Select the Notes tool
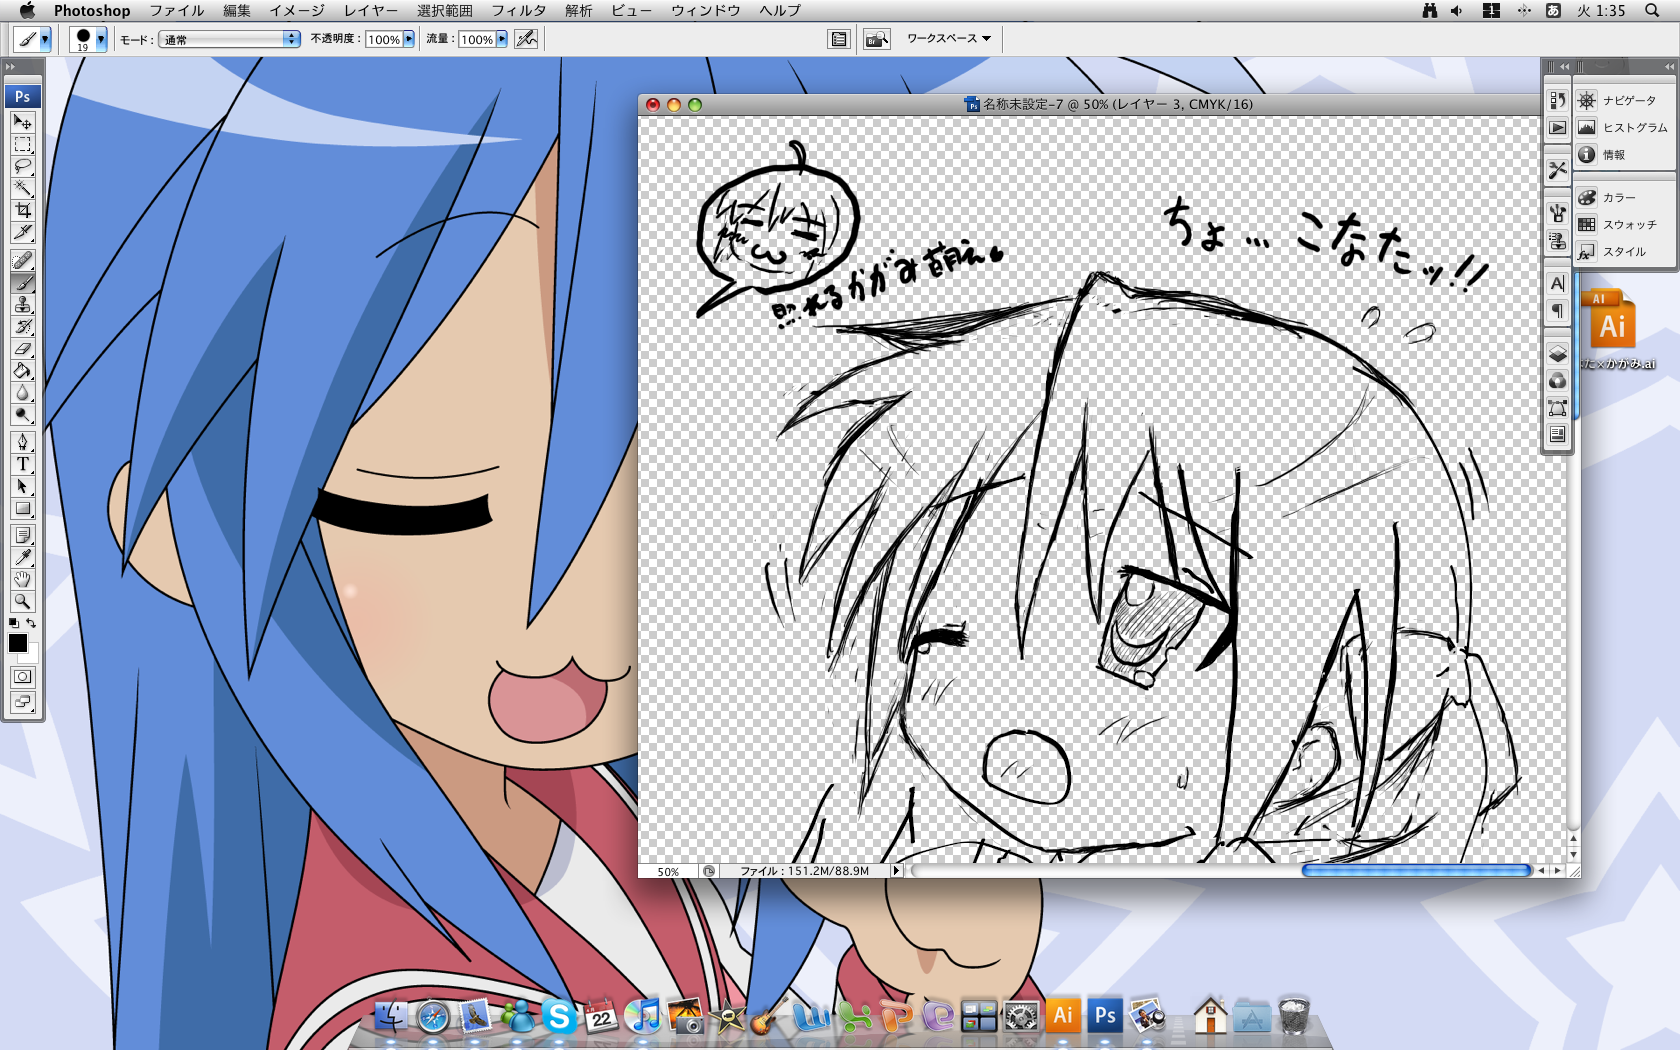Image resolution: width=1680 pixels, height=1050 pixels. (23, 535)
